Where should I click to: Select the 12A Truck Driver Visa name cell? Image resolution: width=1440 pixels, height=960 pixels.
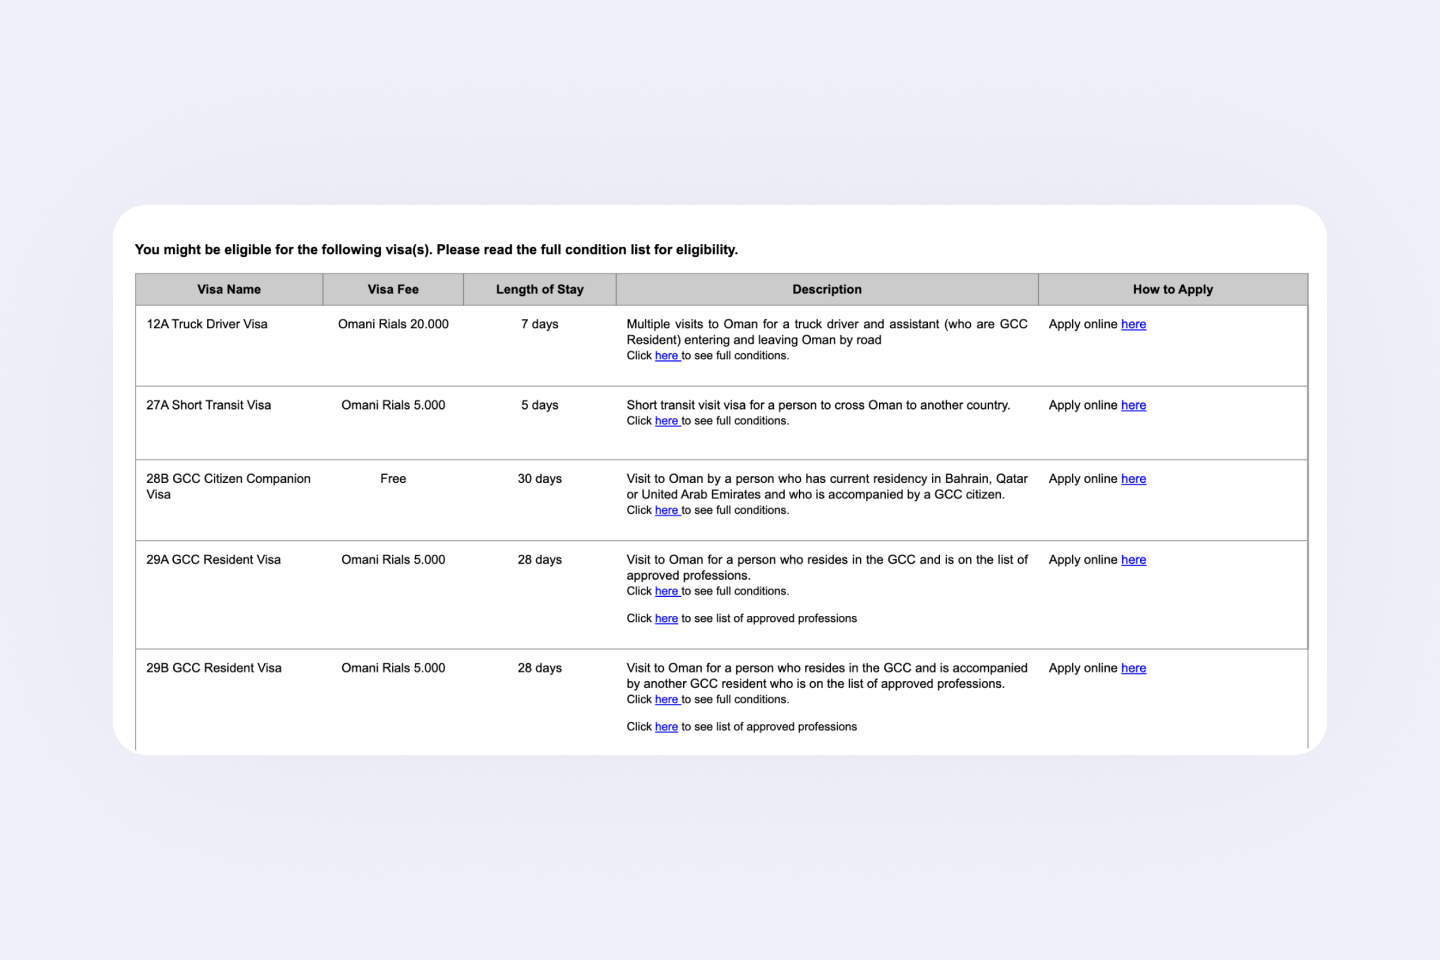tap(207, 324)
